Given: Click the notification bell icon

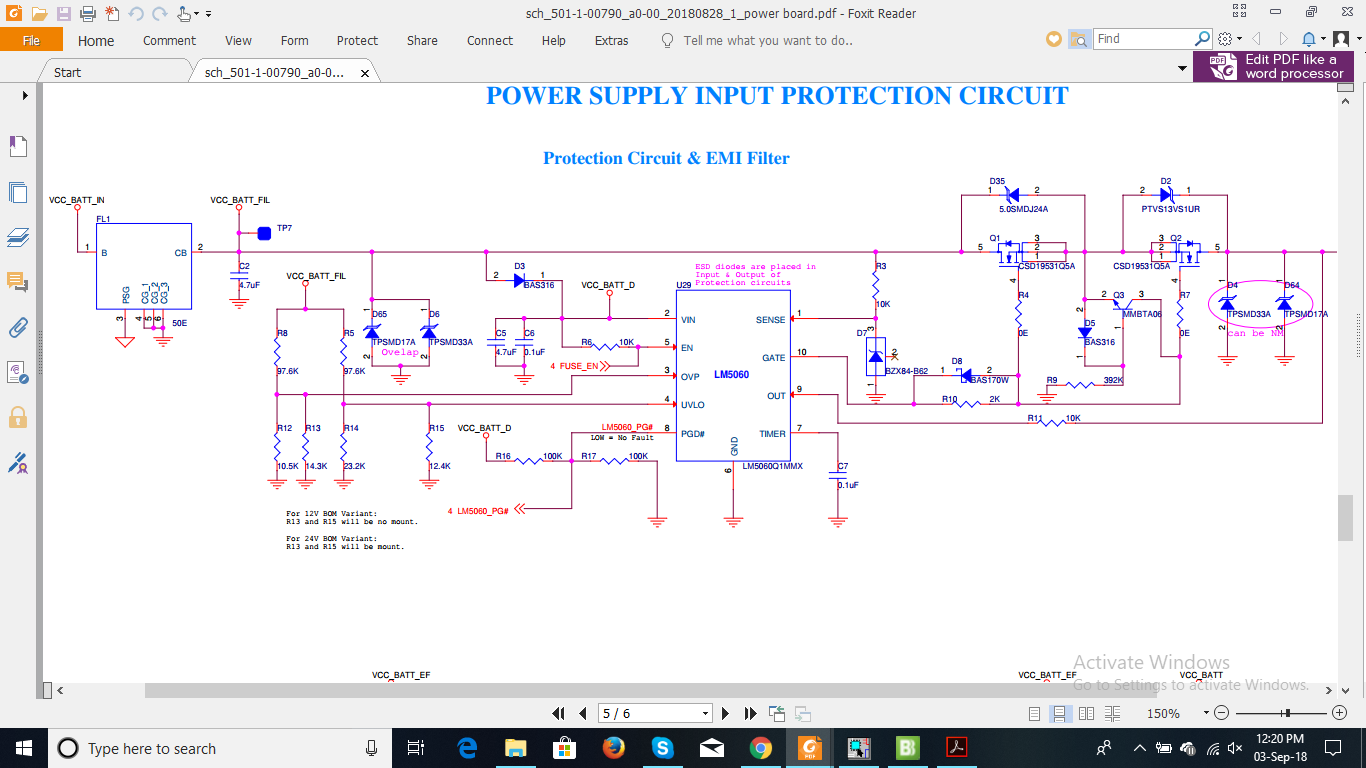Looking at the screenshot, I should (x=1308, y=39).
